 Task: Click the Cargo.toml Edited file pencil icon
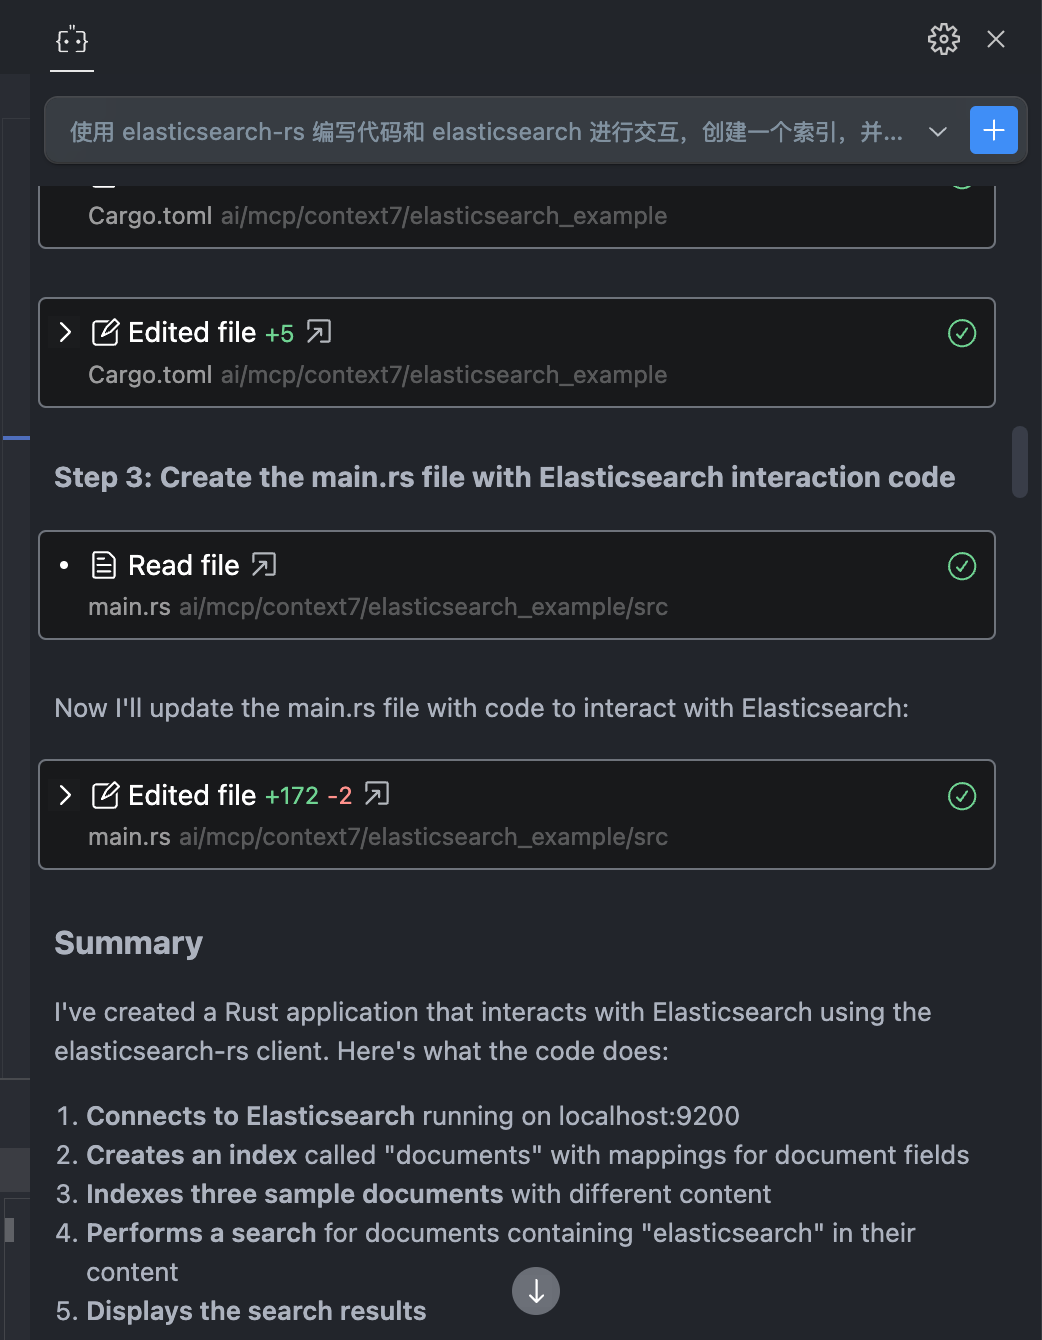click(105, 332)
